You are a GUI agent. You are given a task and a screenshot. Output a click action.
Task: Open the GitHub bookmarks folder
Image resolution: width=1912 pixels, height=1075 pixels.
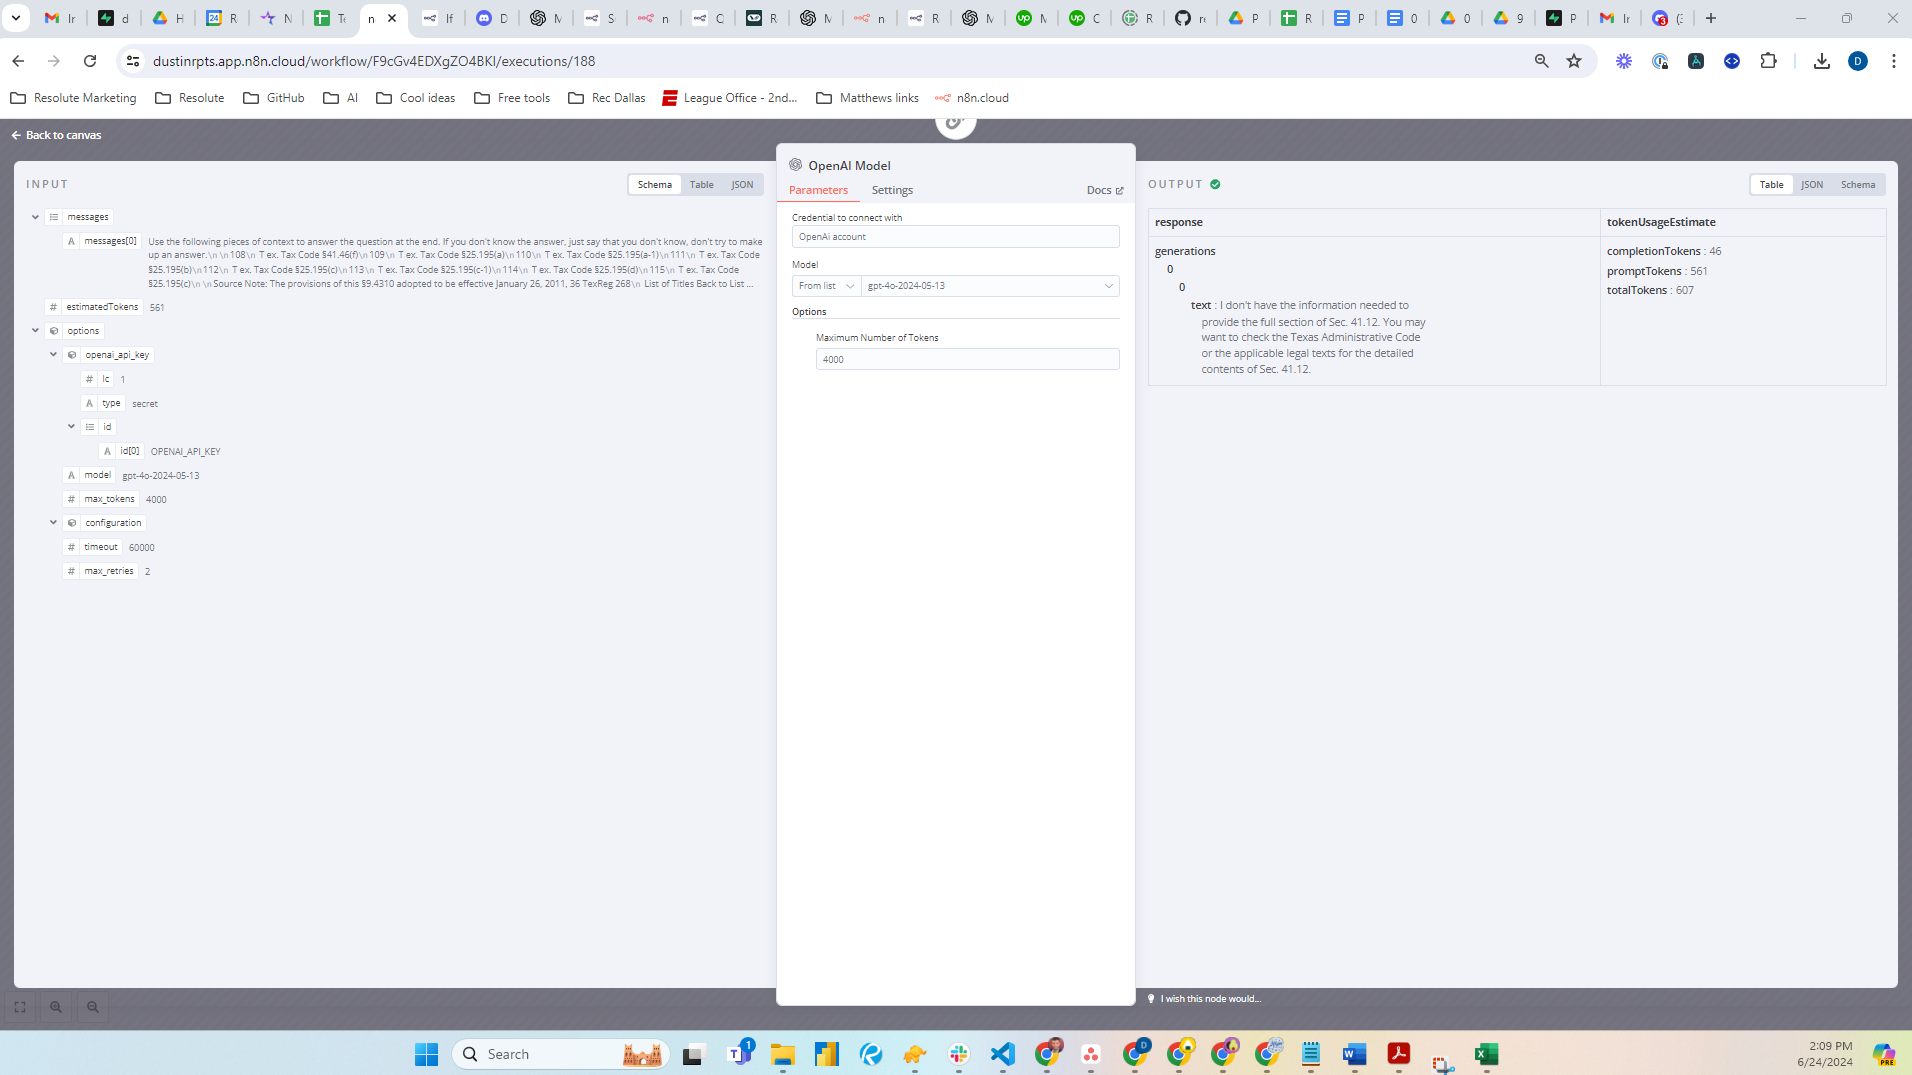point(274,98)
